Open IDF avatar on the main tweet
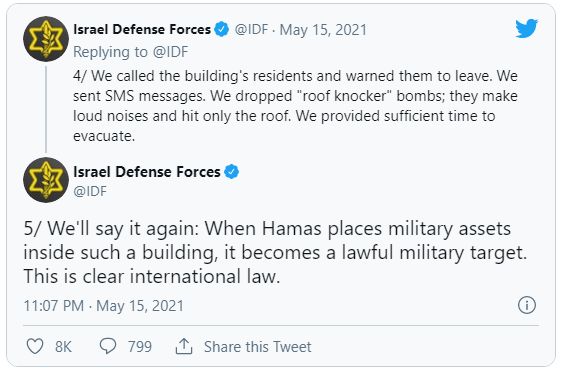The height and width of the screenshot is (368, 562). coord(46,180)
